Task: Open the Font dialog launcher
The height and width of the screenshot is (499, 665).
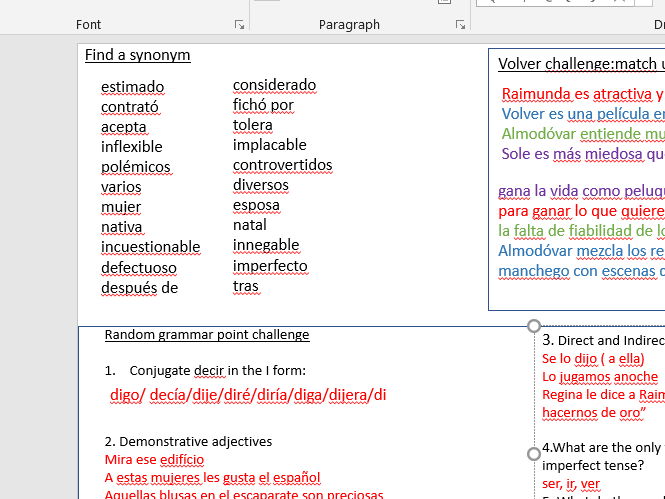Action: point(239,25)
